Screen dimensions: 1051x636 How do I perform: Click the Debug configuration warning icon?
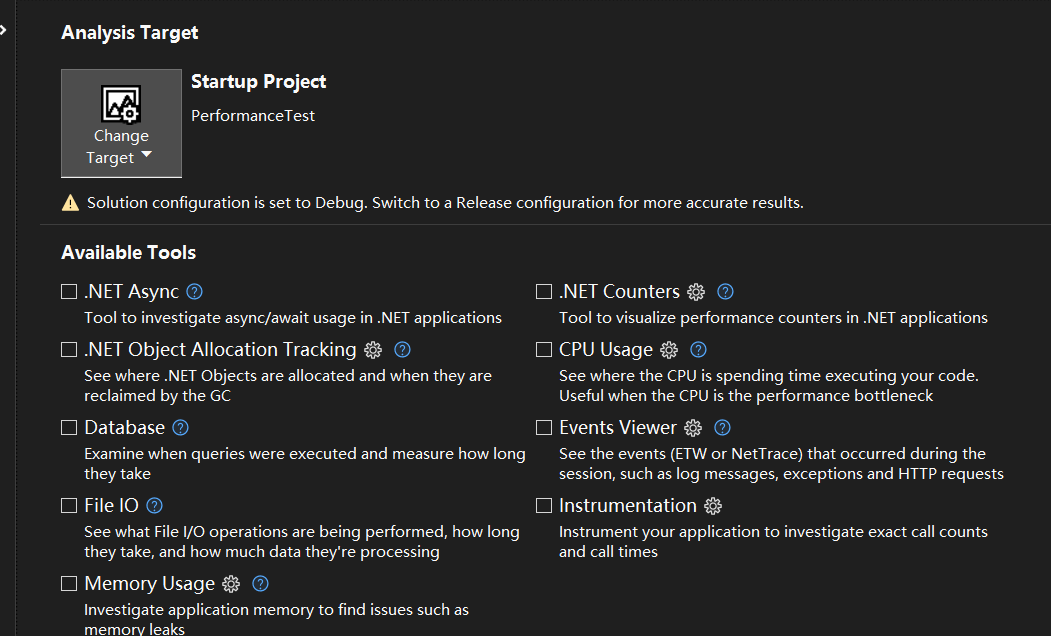pos(70,203)
